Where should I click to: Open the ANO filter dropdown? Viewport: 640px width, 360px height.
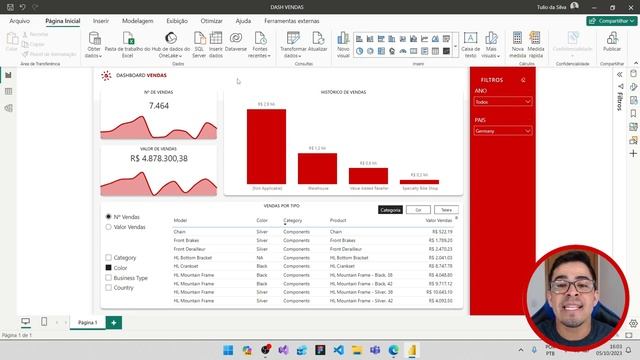[503, 102]
